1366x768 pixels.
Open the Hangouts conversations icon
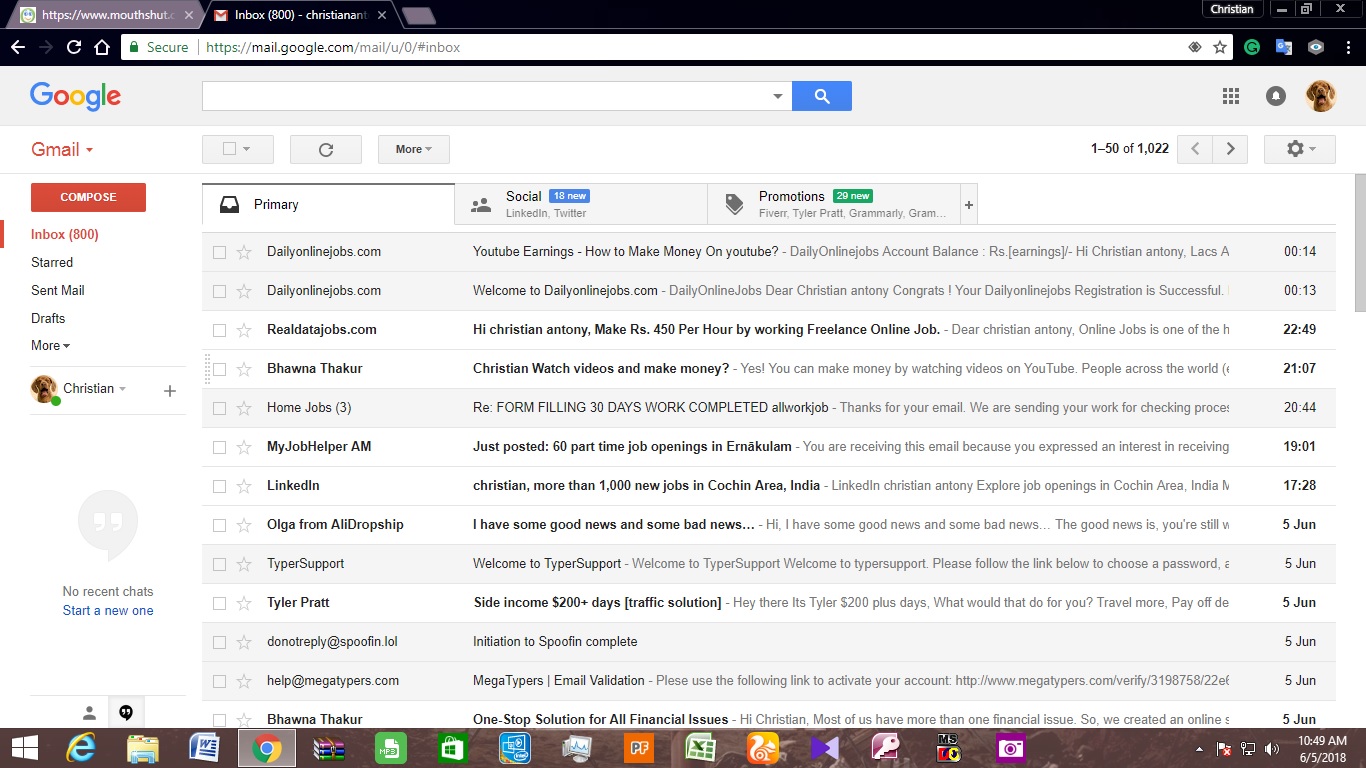point(126,712)
